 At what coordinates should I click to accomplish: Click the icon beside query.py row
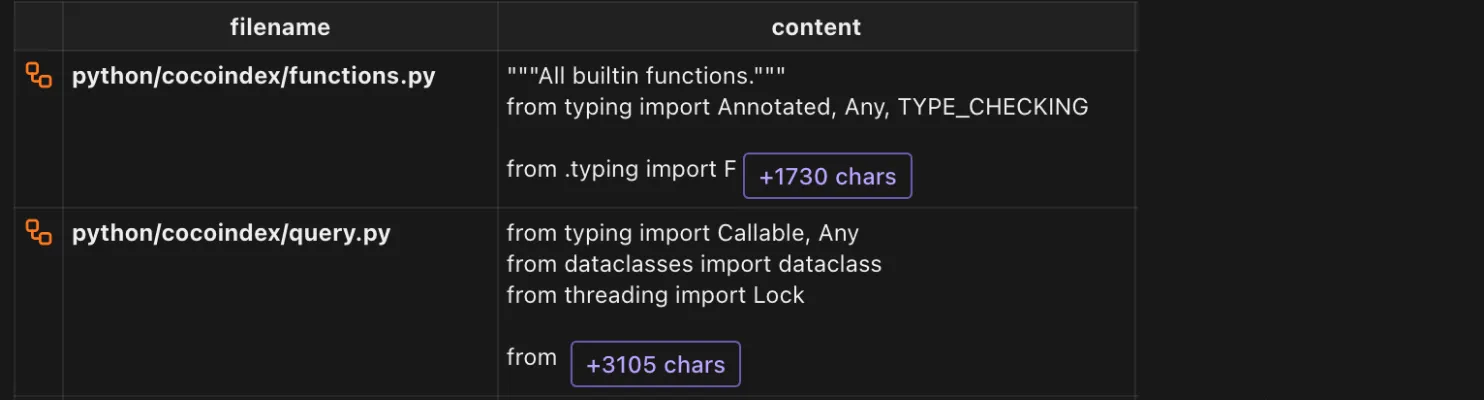click(38, 233)
